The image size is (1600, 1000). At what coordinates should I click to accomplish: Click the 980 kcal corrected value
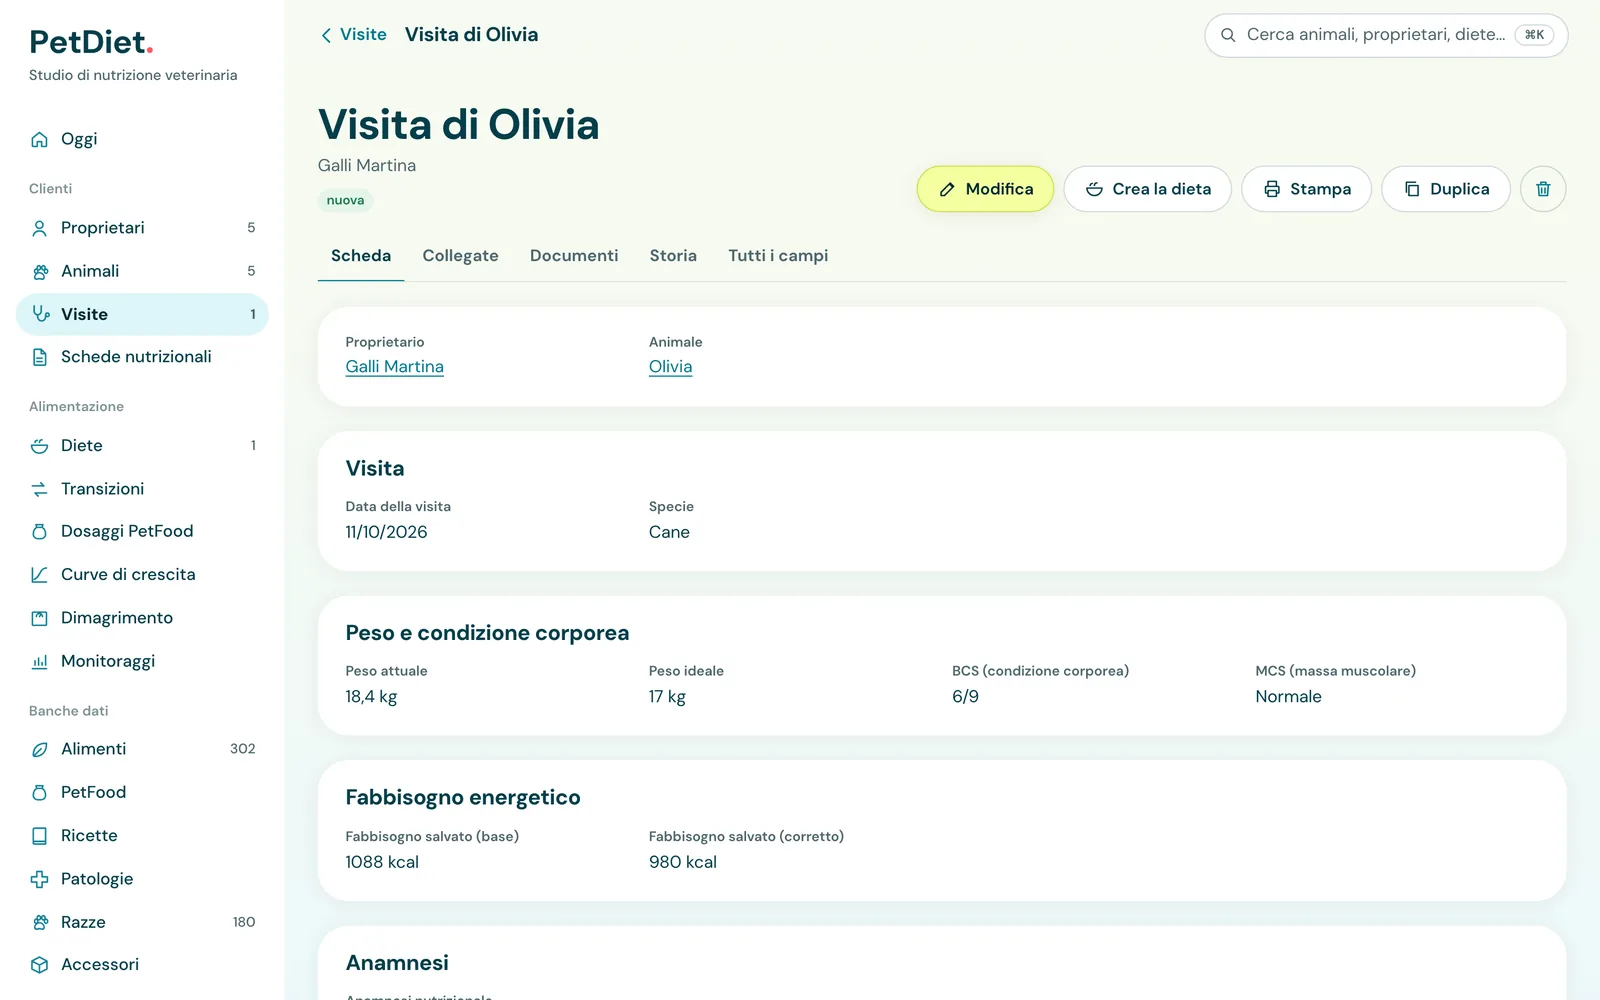(682, 862)
